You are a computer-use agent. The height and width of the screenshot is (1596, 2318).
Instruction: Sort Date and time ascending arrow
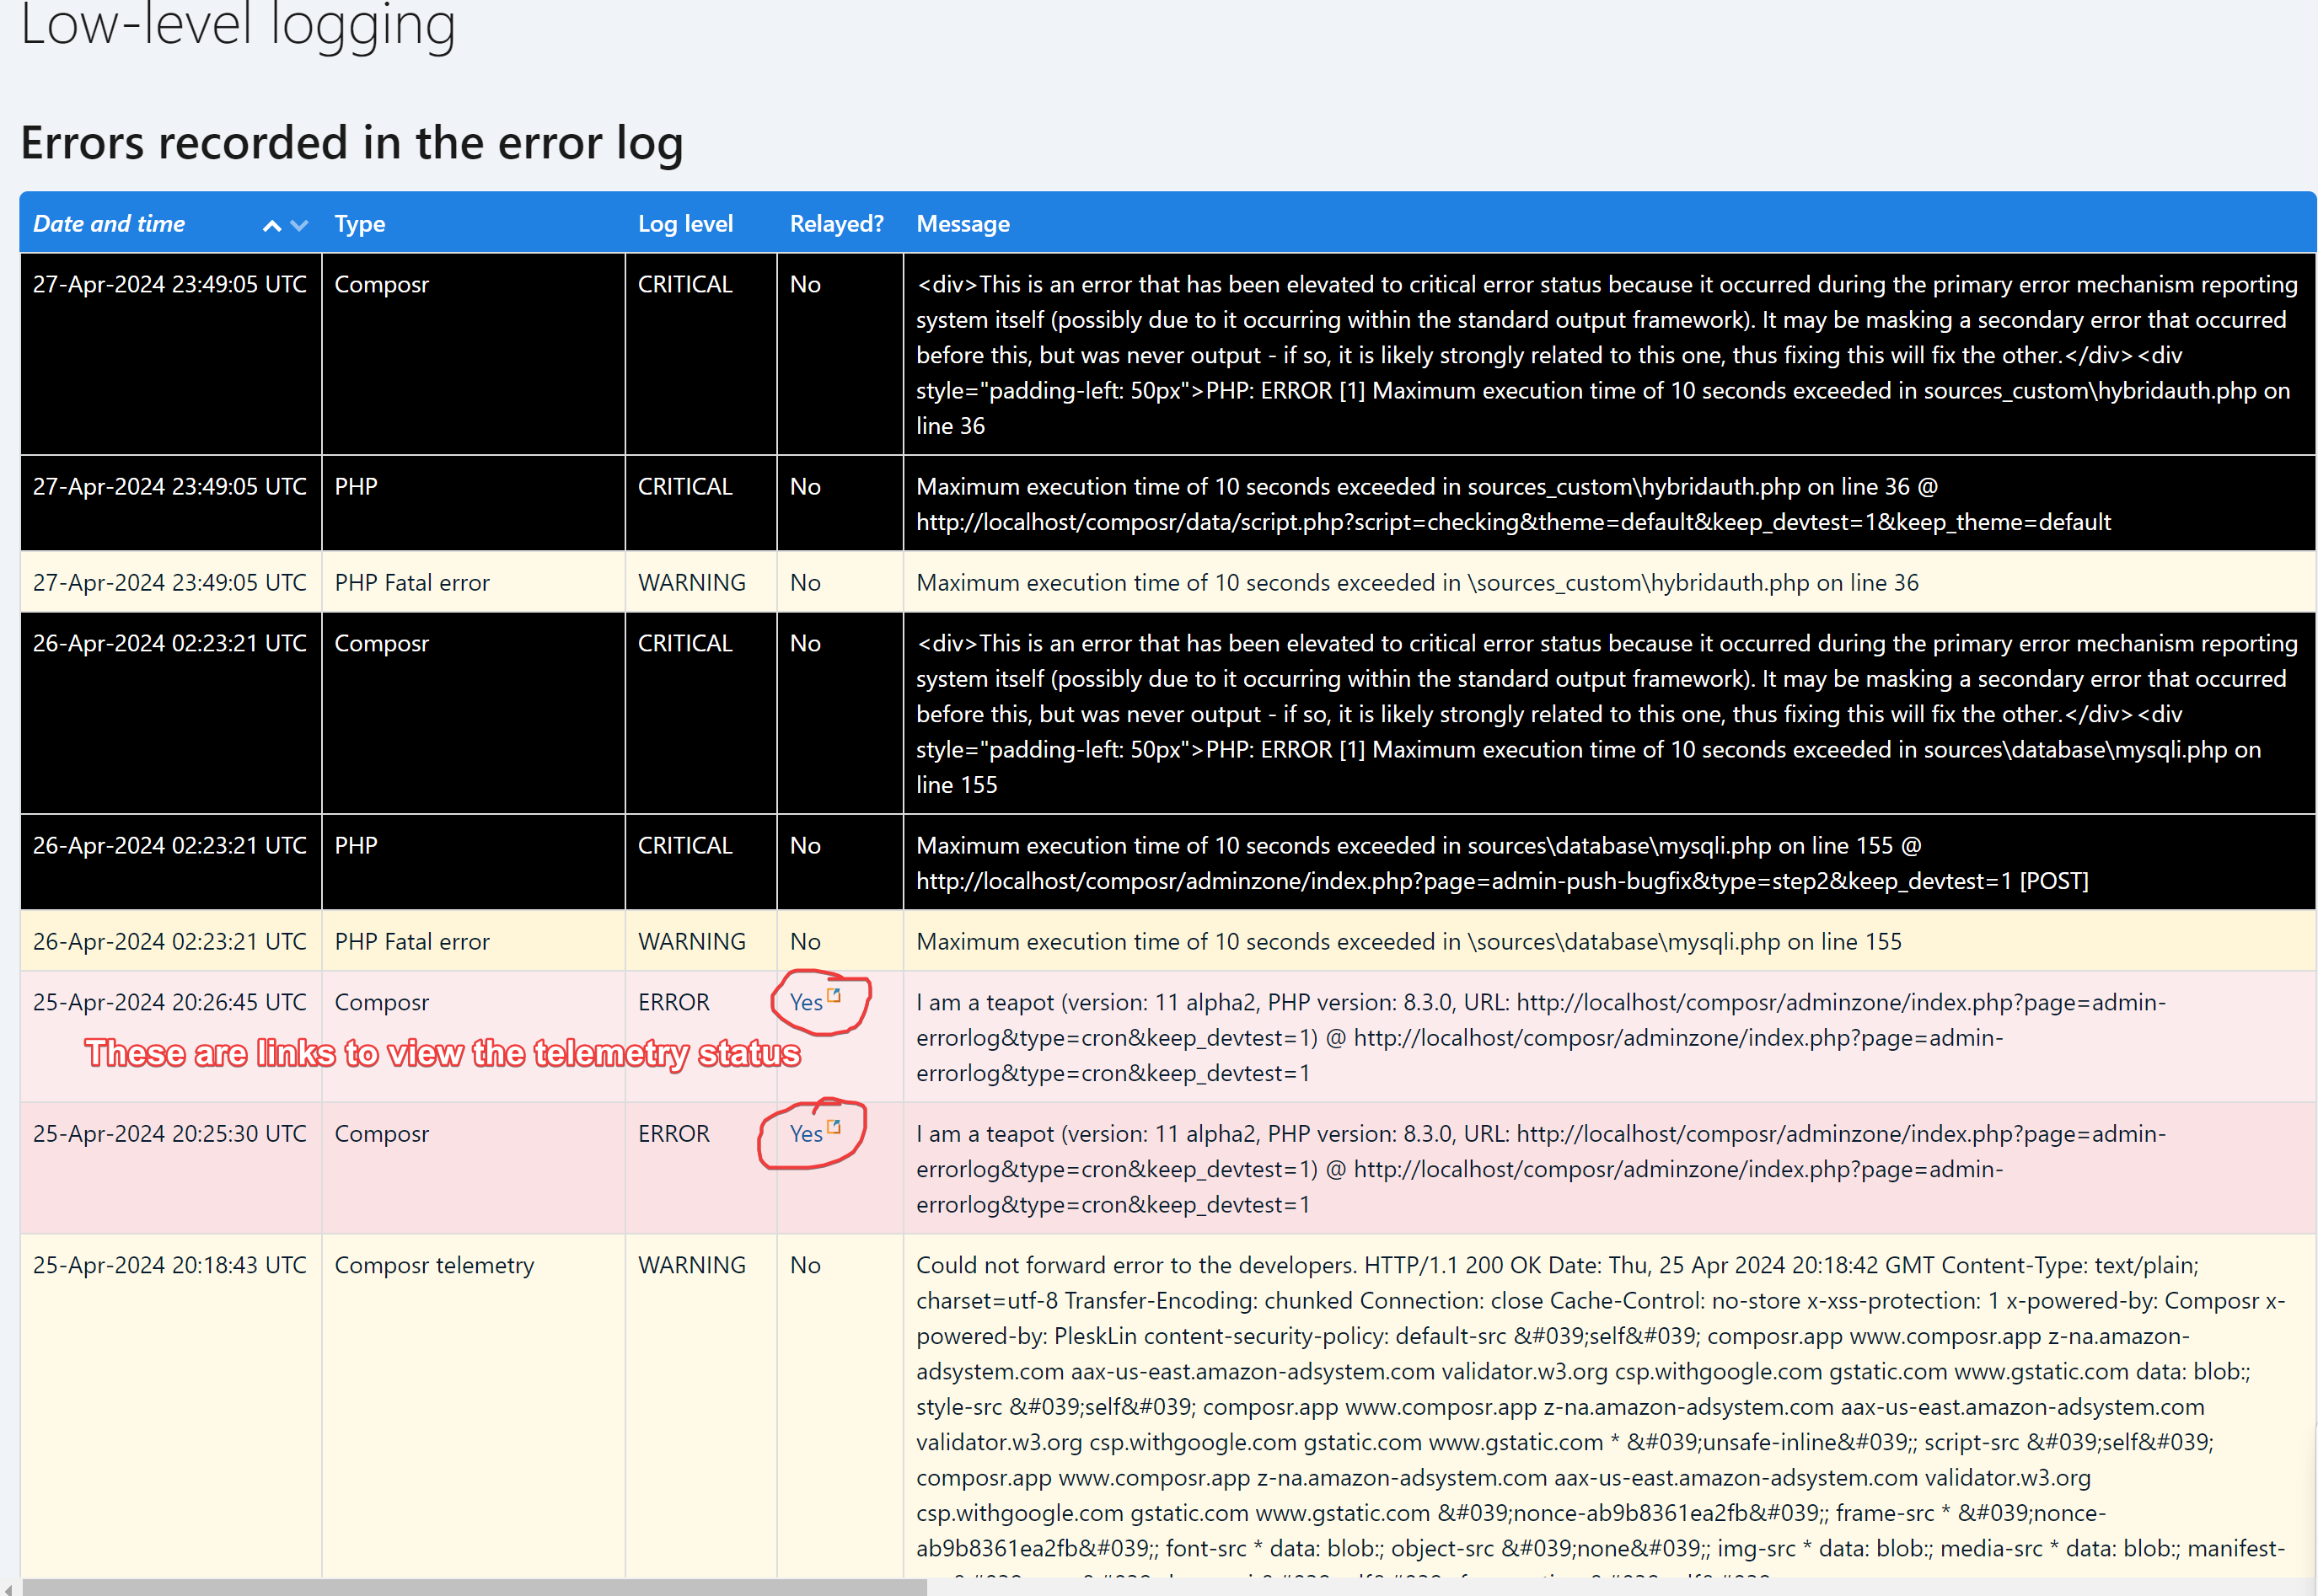[x=271, y=226]
